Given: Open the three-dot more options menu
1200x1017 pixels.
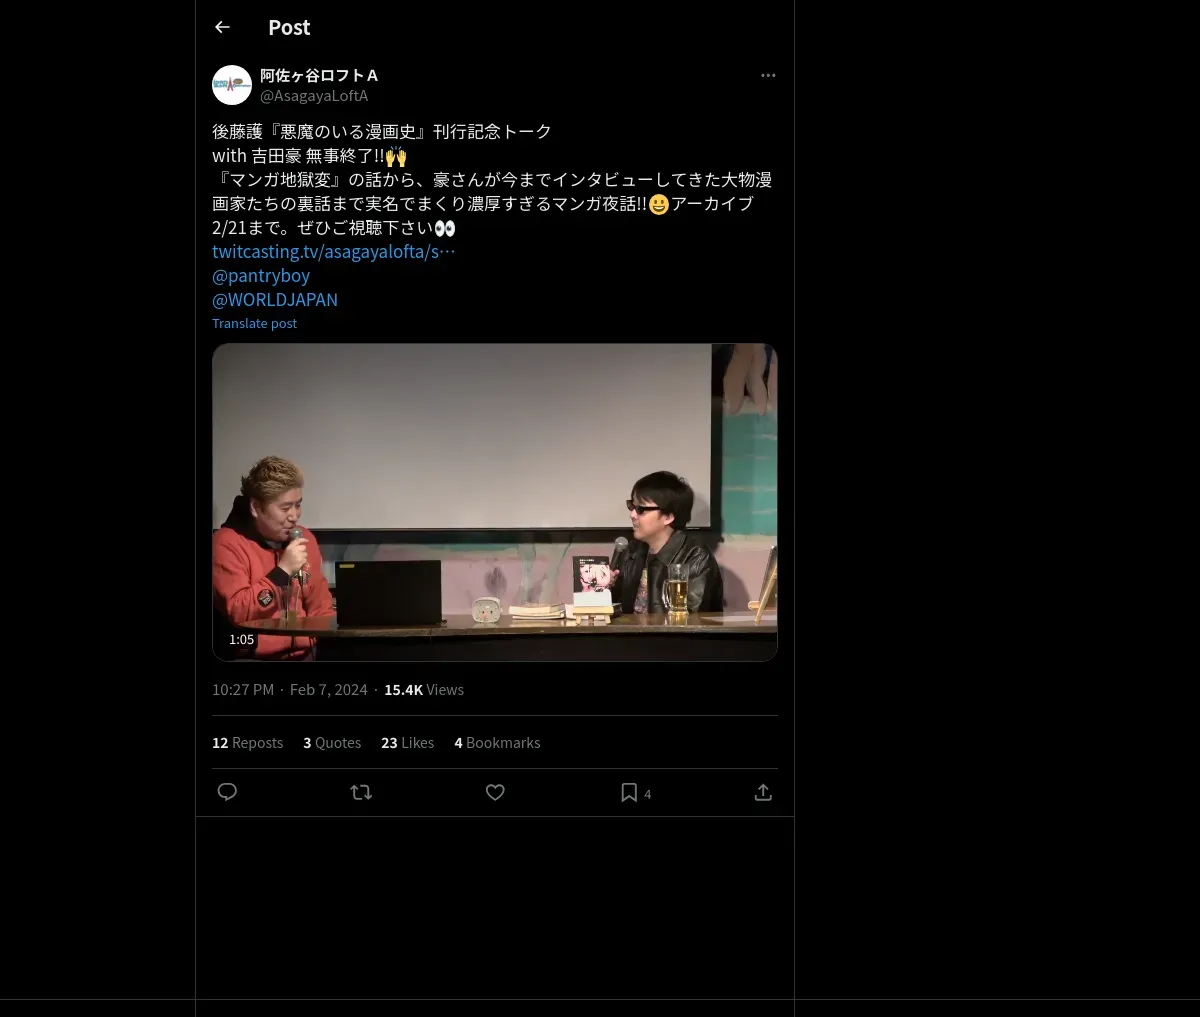Looking at the screenshot, I should point(768,75).
